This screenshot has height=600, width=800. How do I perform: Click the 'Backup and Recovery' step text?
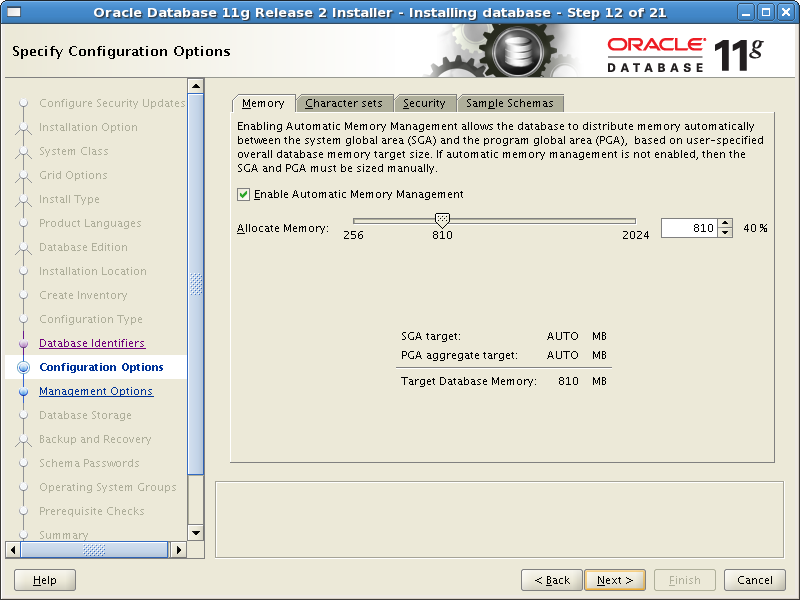[x=95, y=439]
